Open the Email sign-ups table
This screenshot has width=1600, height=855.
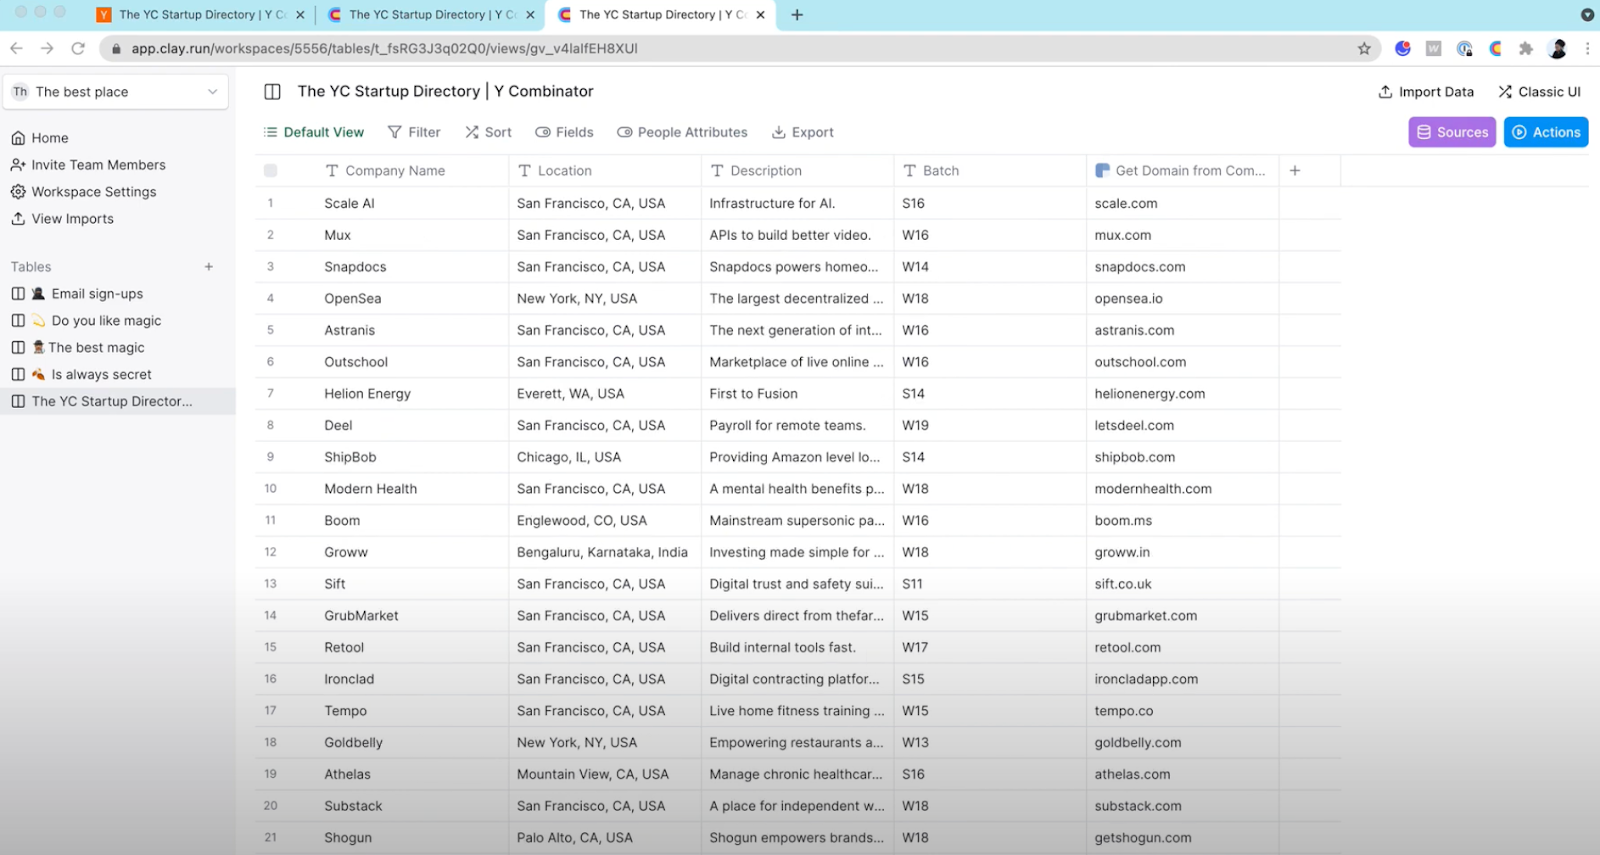pyautogui.click(x=97, y=294)
